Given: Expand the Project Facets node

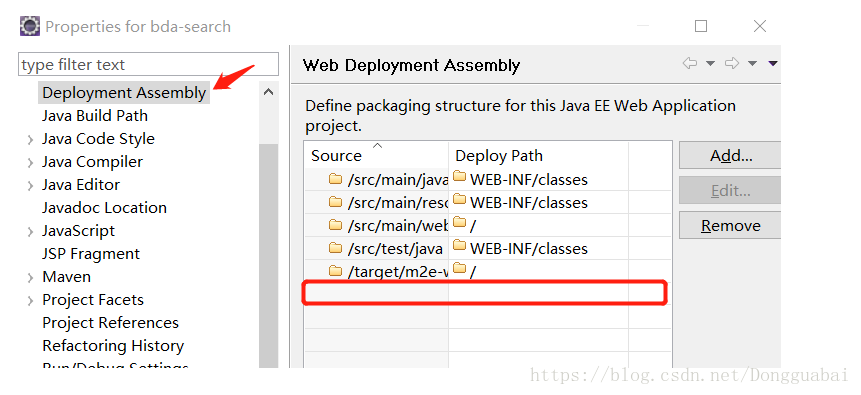Looking at the screenshot, I should (30, 301).
